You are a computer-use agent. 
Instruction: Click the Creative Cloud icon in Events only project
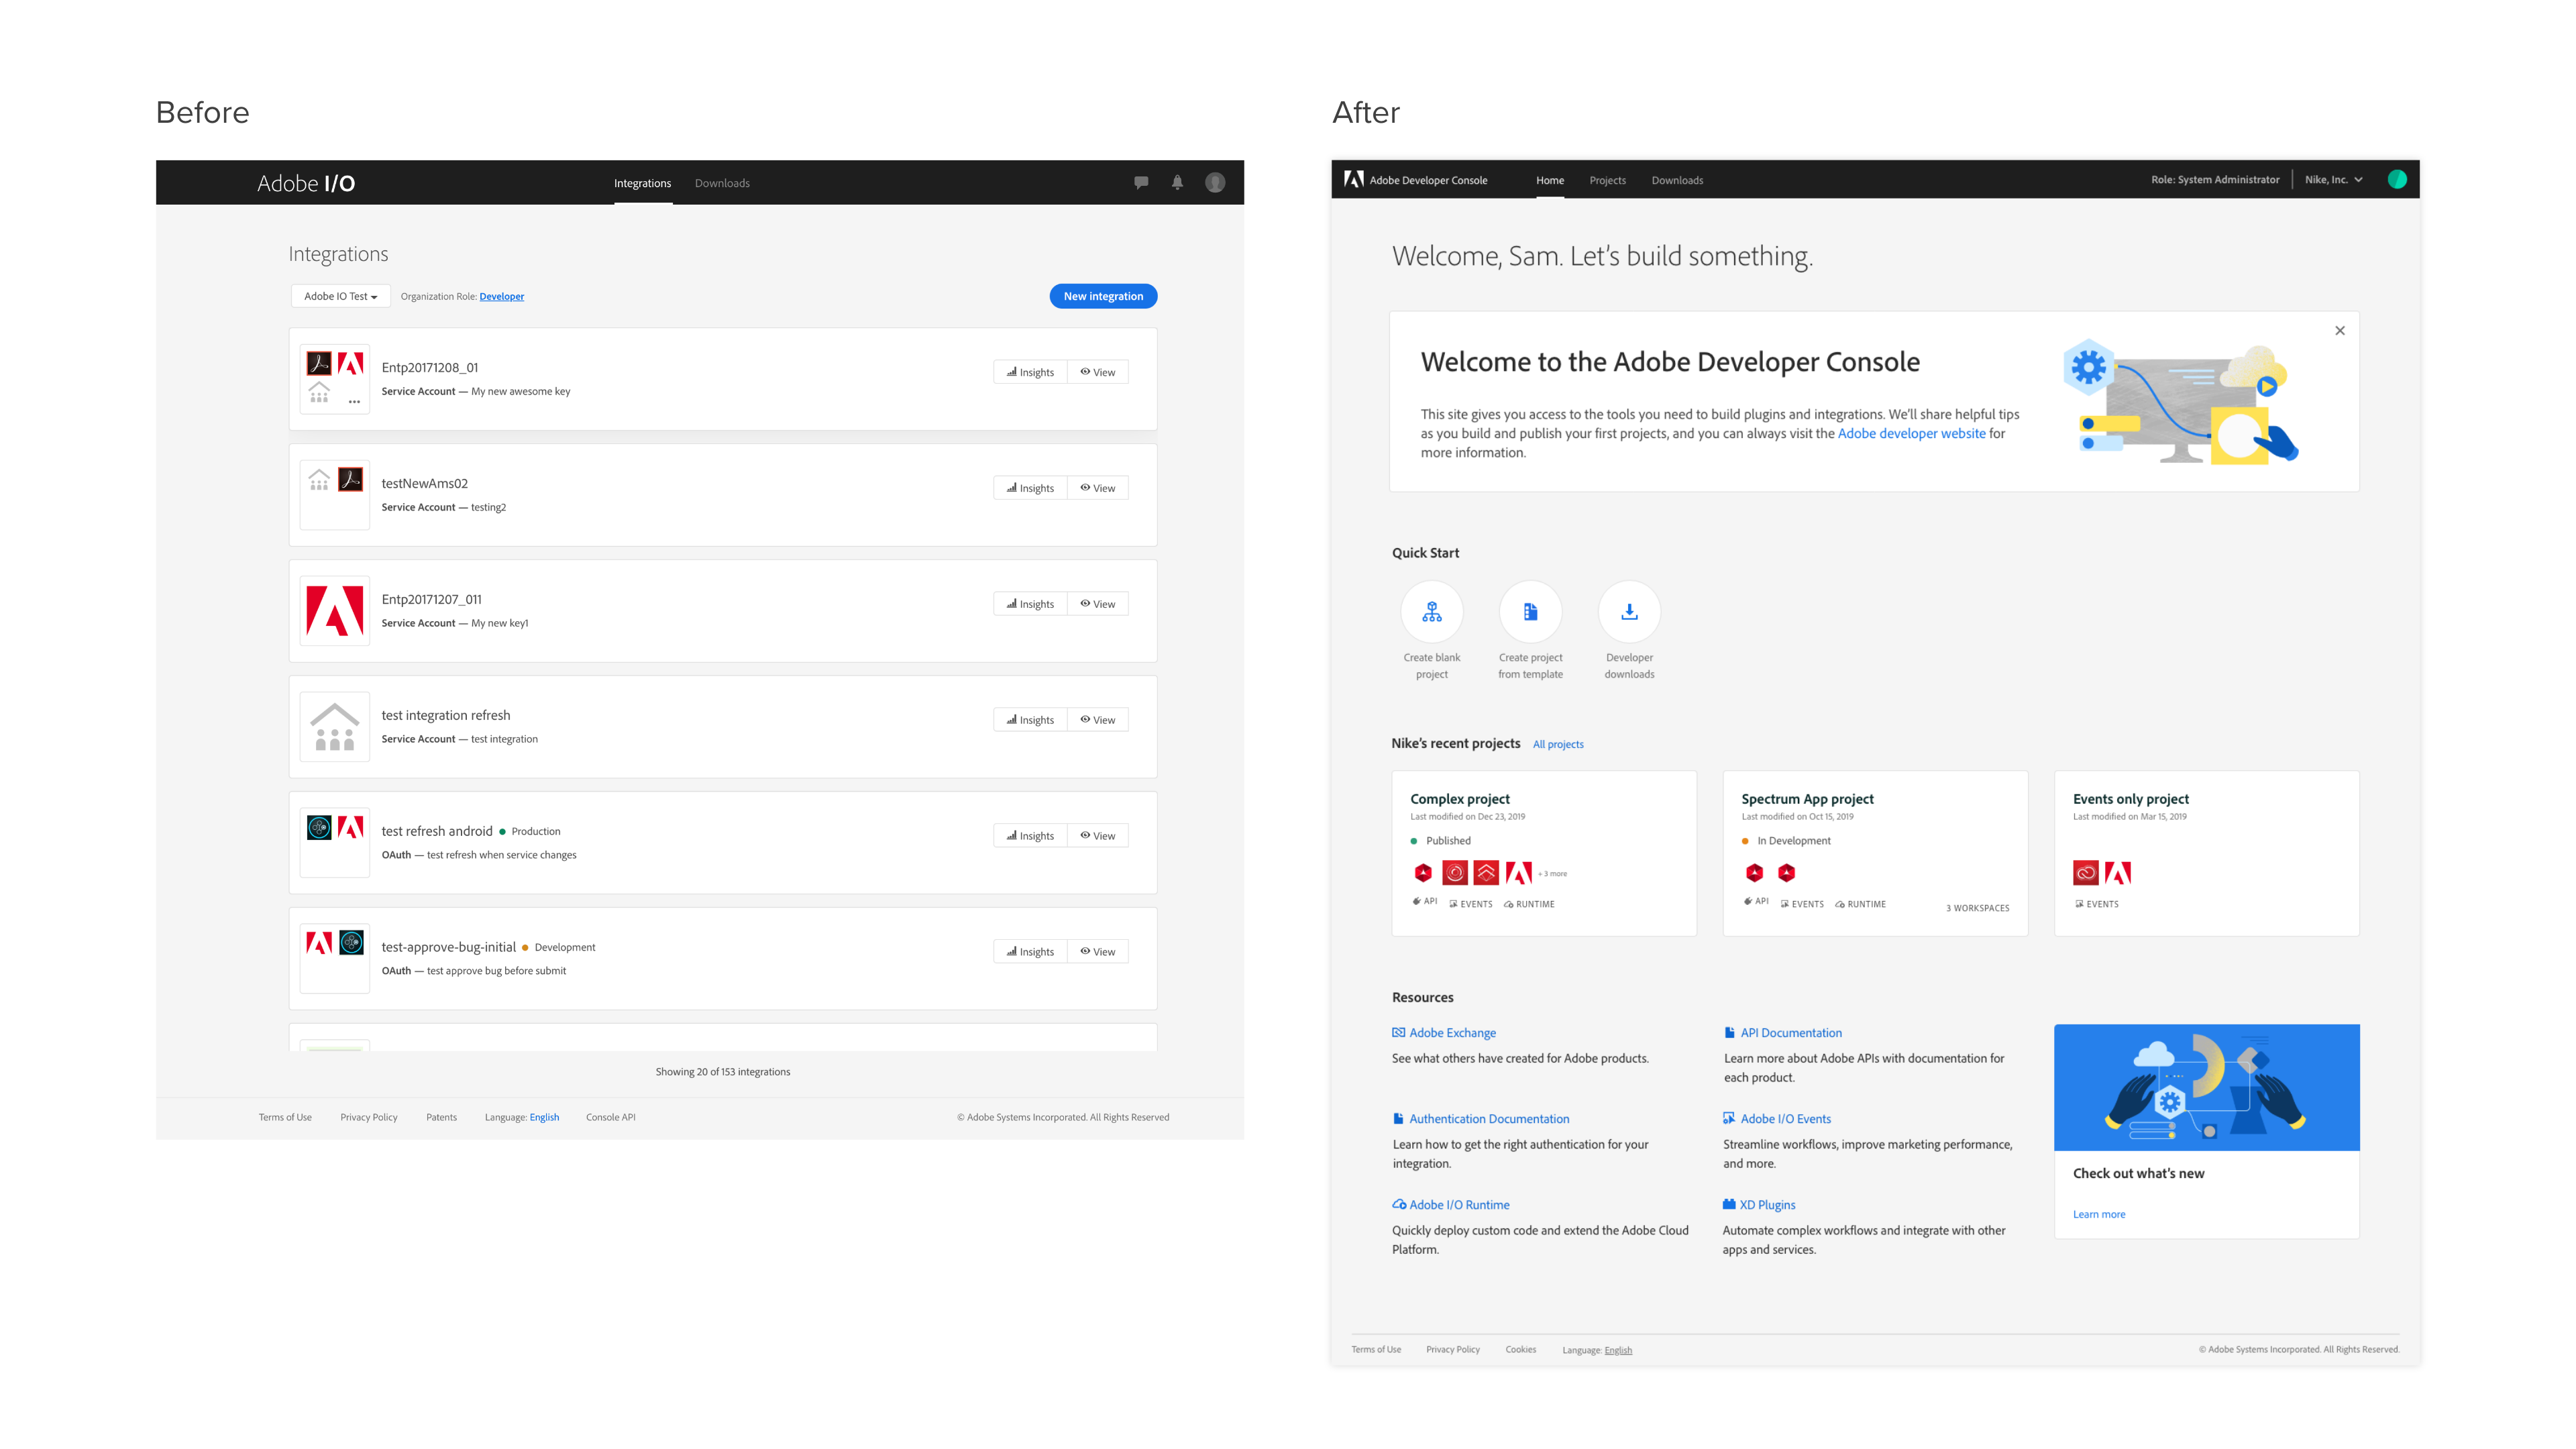point(2086,873)
